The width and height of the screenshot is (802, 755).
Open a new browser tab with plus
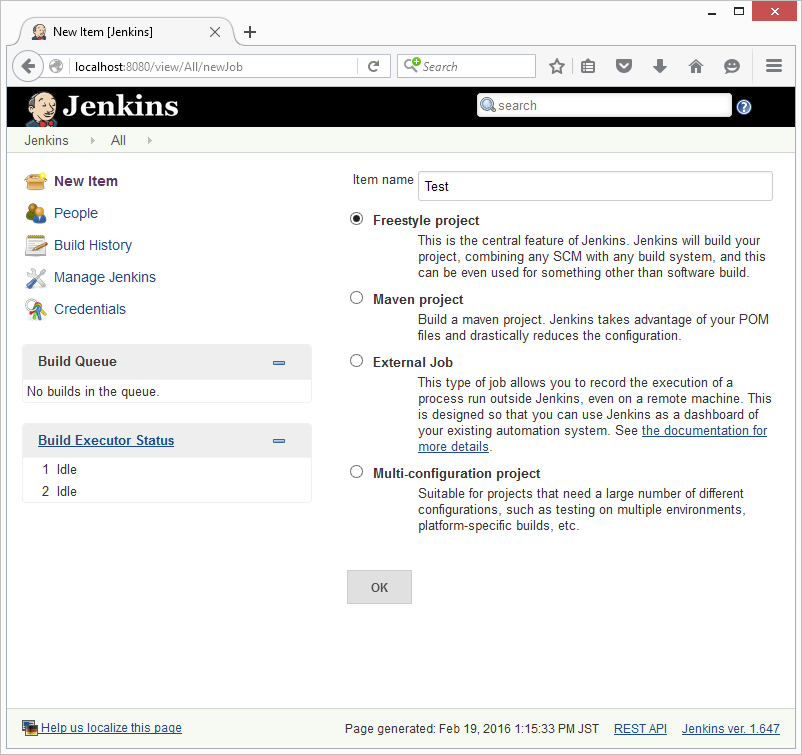pos(250,32)
